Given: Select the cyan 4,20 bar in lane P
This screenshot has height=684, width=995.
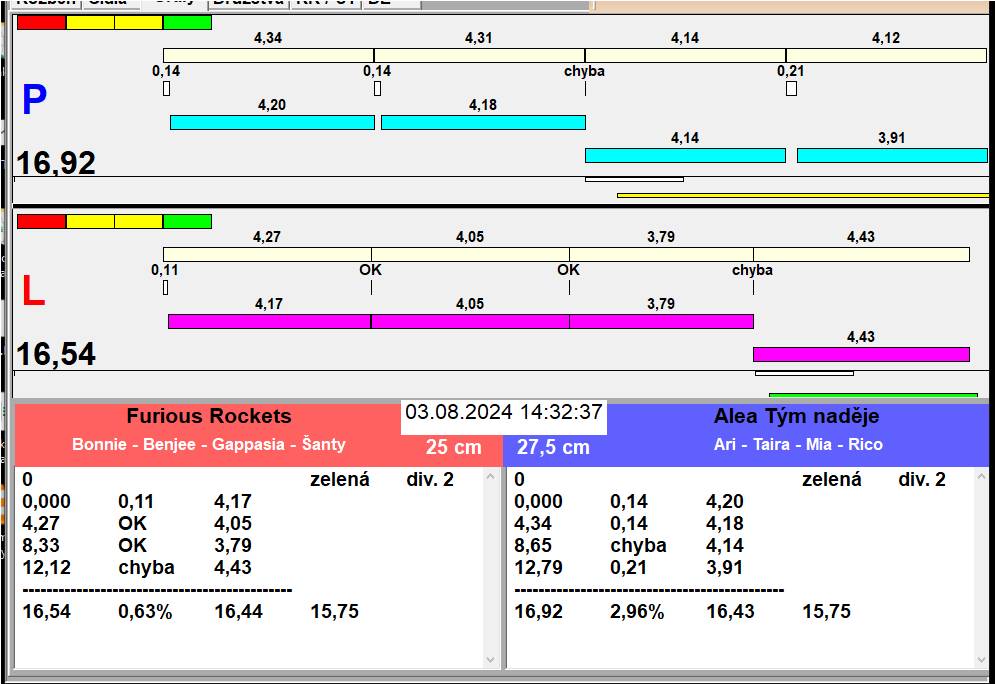Looking at the screenshot, I should tap(272, 122).
